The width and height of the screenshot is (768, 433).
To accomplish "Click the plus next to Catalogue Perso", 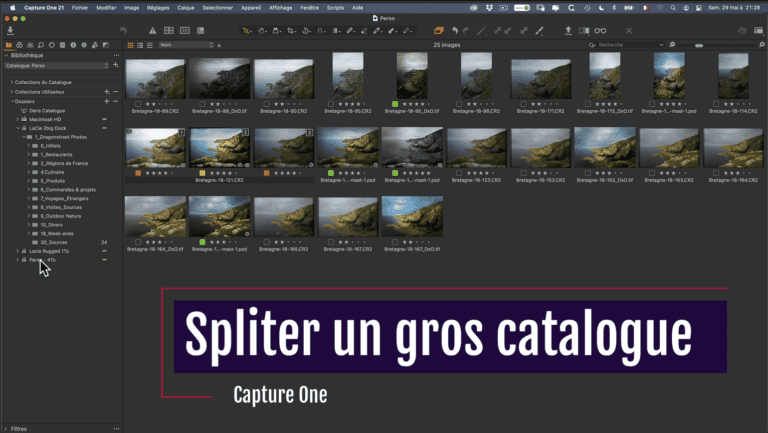I will [116, 65].
